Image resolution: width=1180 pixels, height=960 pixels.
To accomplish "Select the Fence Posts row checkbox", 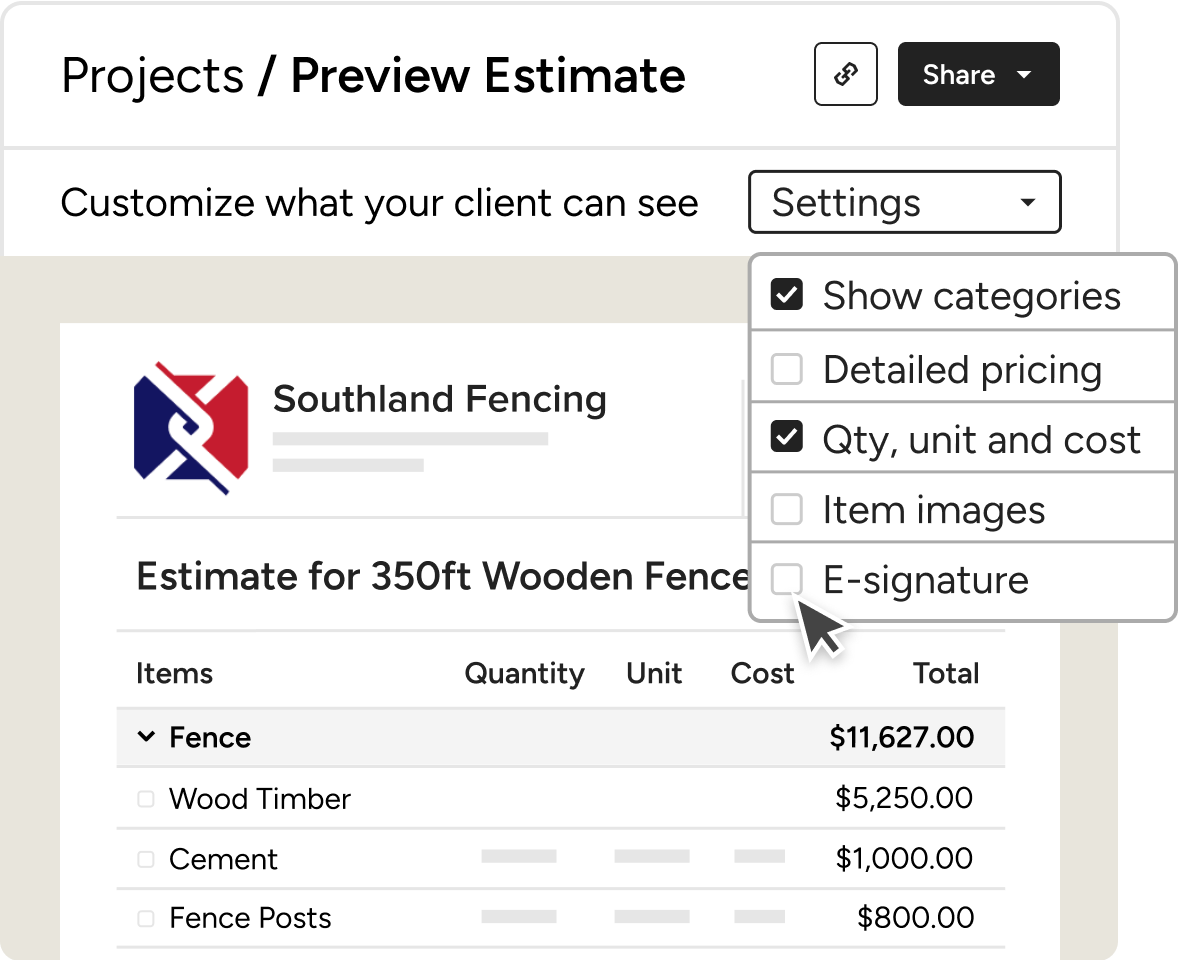I will point(146,918).
